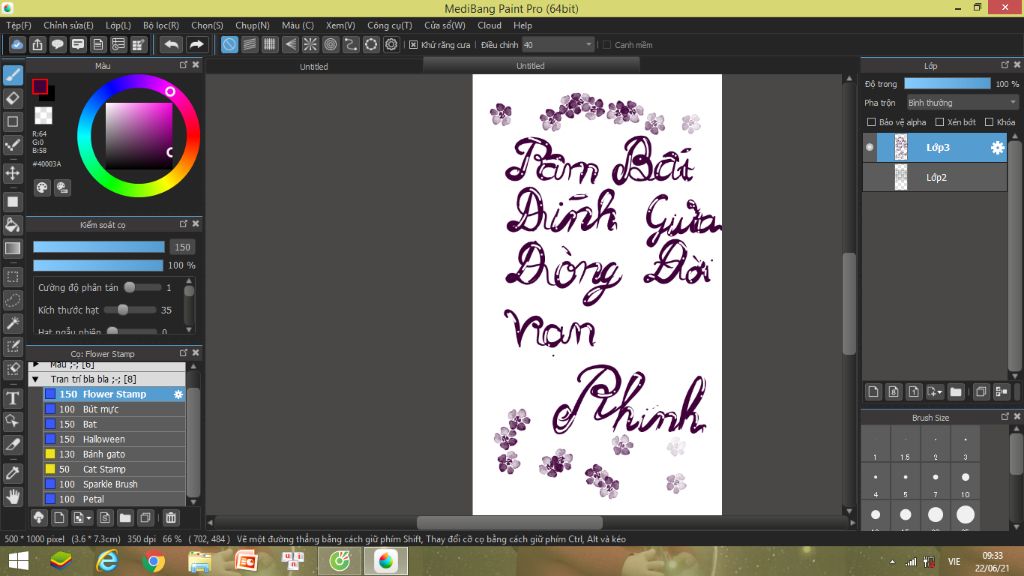Click the Lớp3 layer thumbnail
Screen dimensions: 1024x576
901,148
